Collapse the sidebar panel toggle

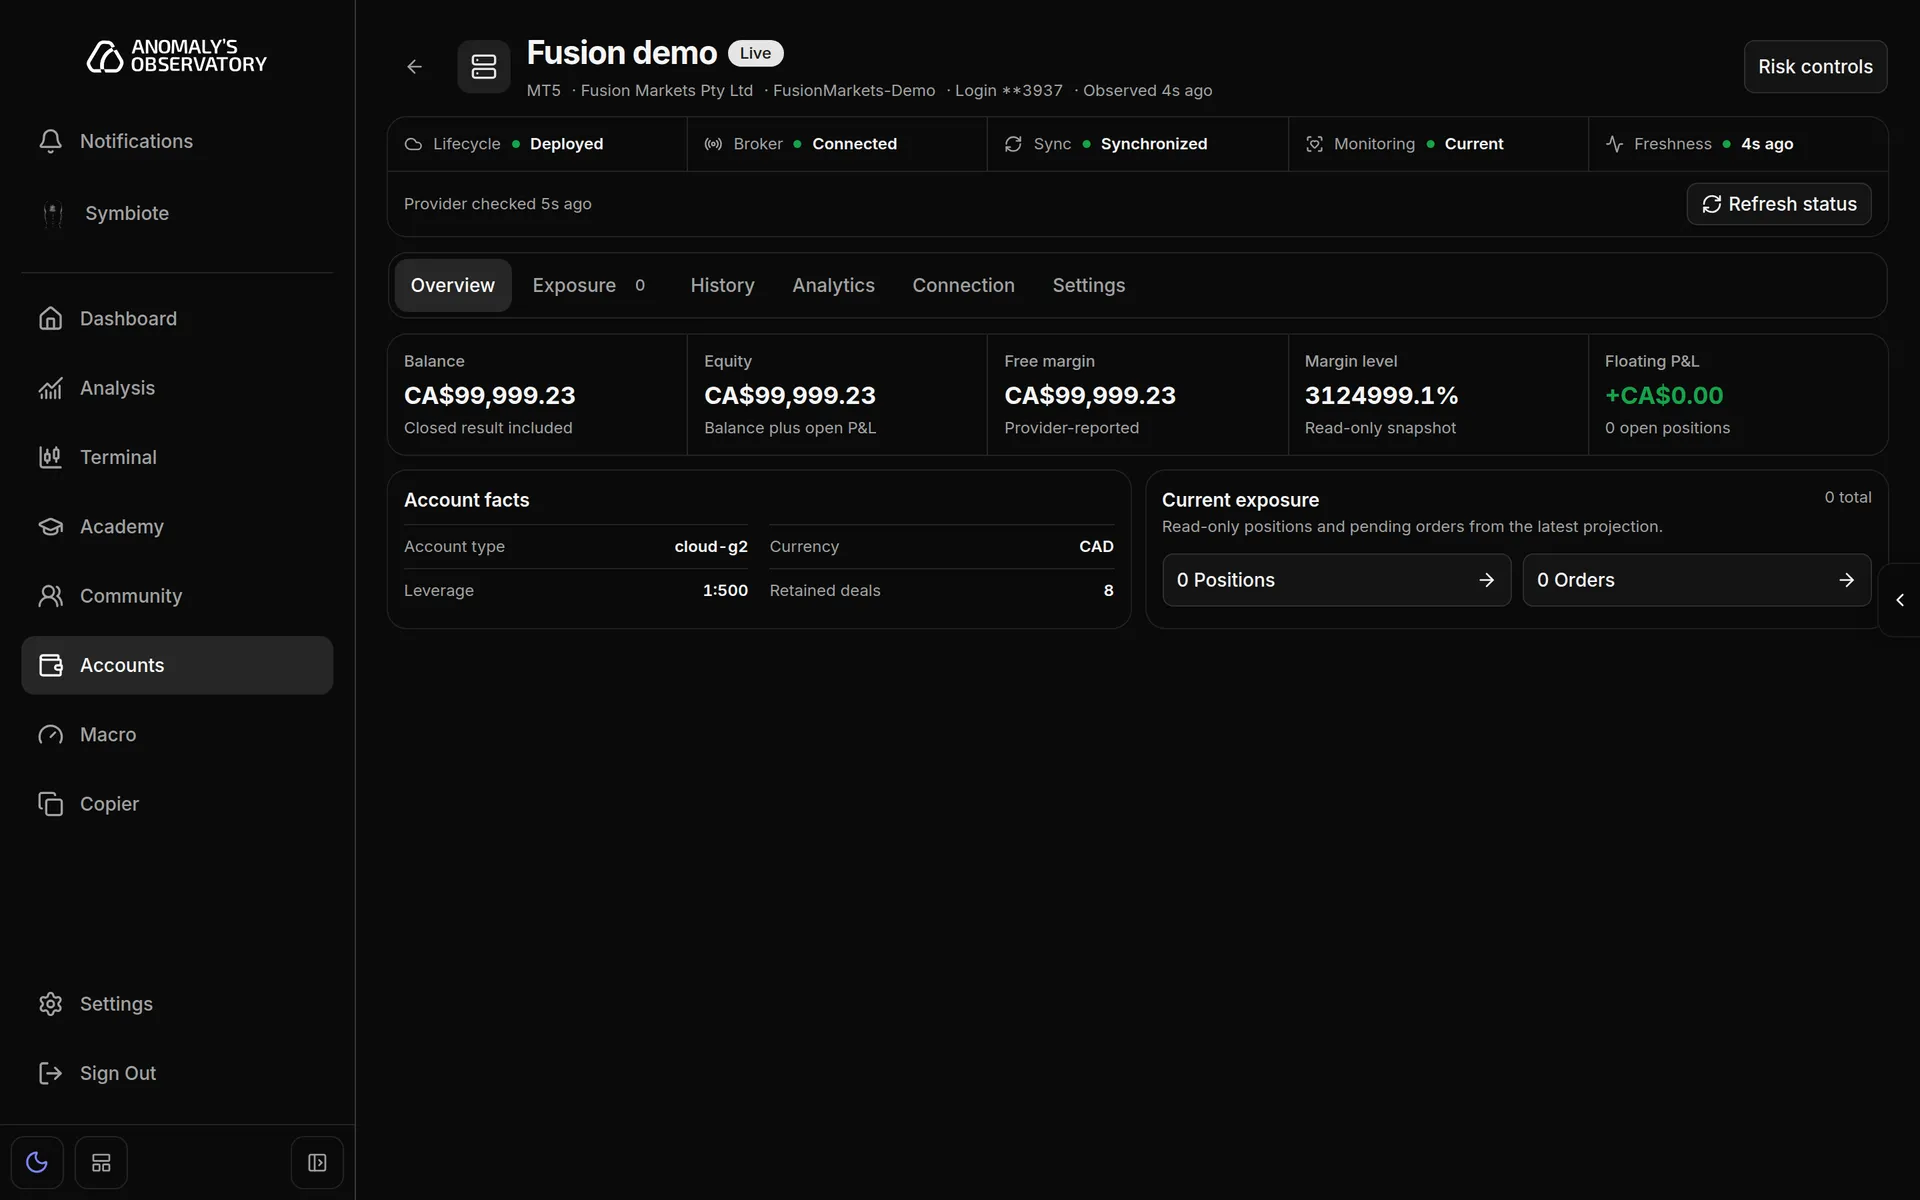(317, 1162)
